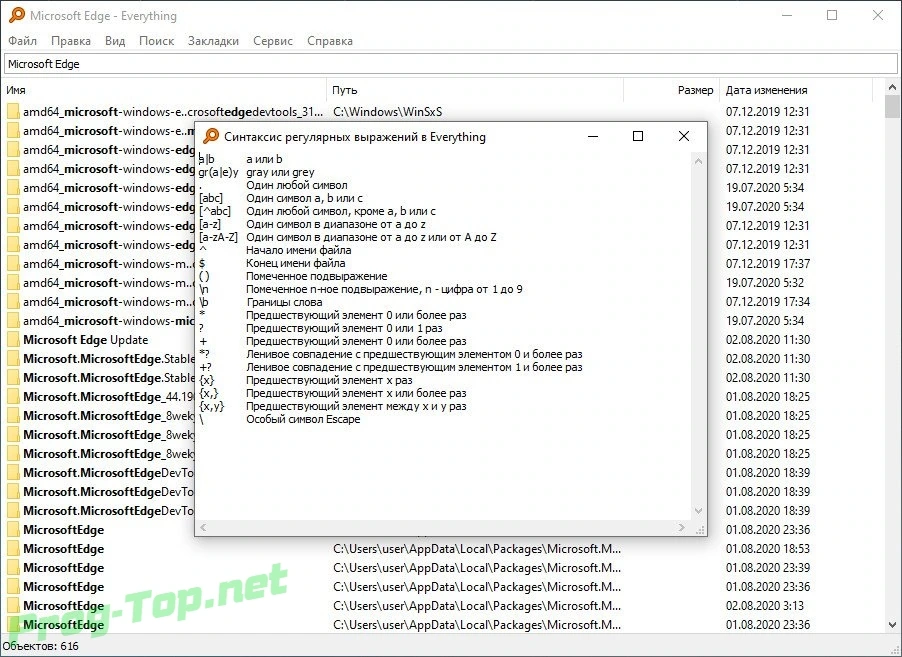The image size is (902, 657).
Task: Click regex line 'Начало имени файла'
Action: coord(299,250)
